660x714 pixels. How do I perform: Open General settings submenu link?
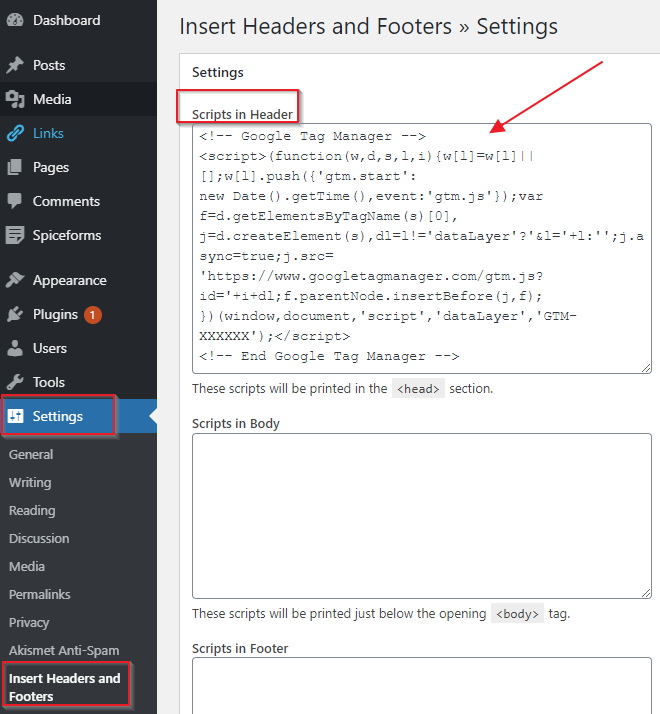click(31, 454)
